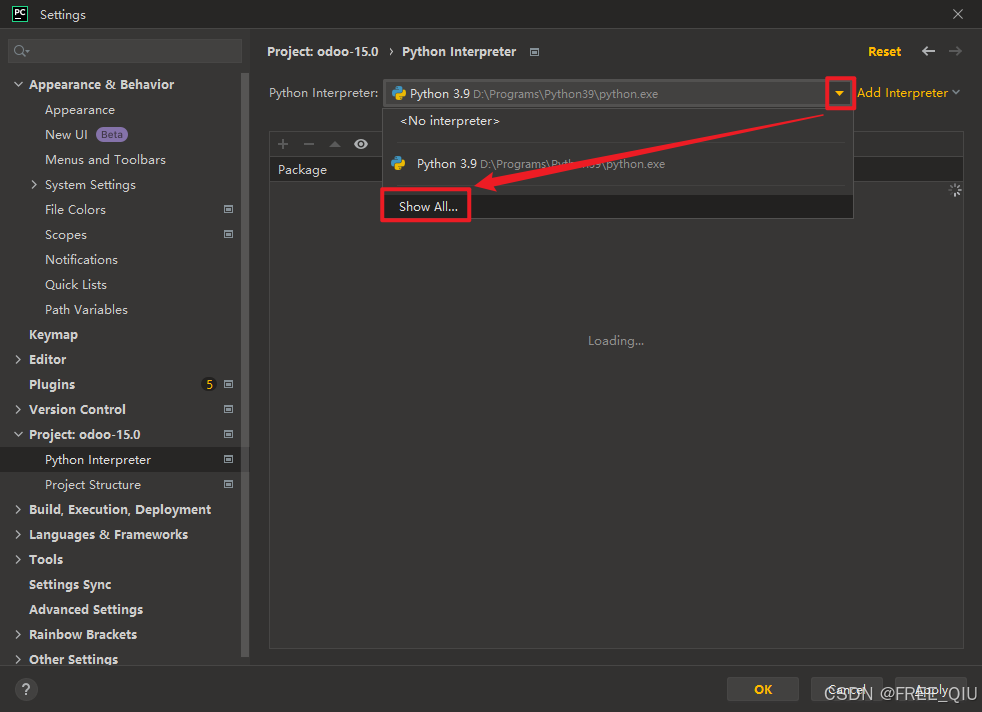This screenshot has height=712, width=982.
Task: Click the Plugins updates badge 5
Action: coord(209,384)
